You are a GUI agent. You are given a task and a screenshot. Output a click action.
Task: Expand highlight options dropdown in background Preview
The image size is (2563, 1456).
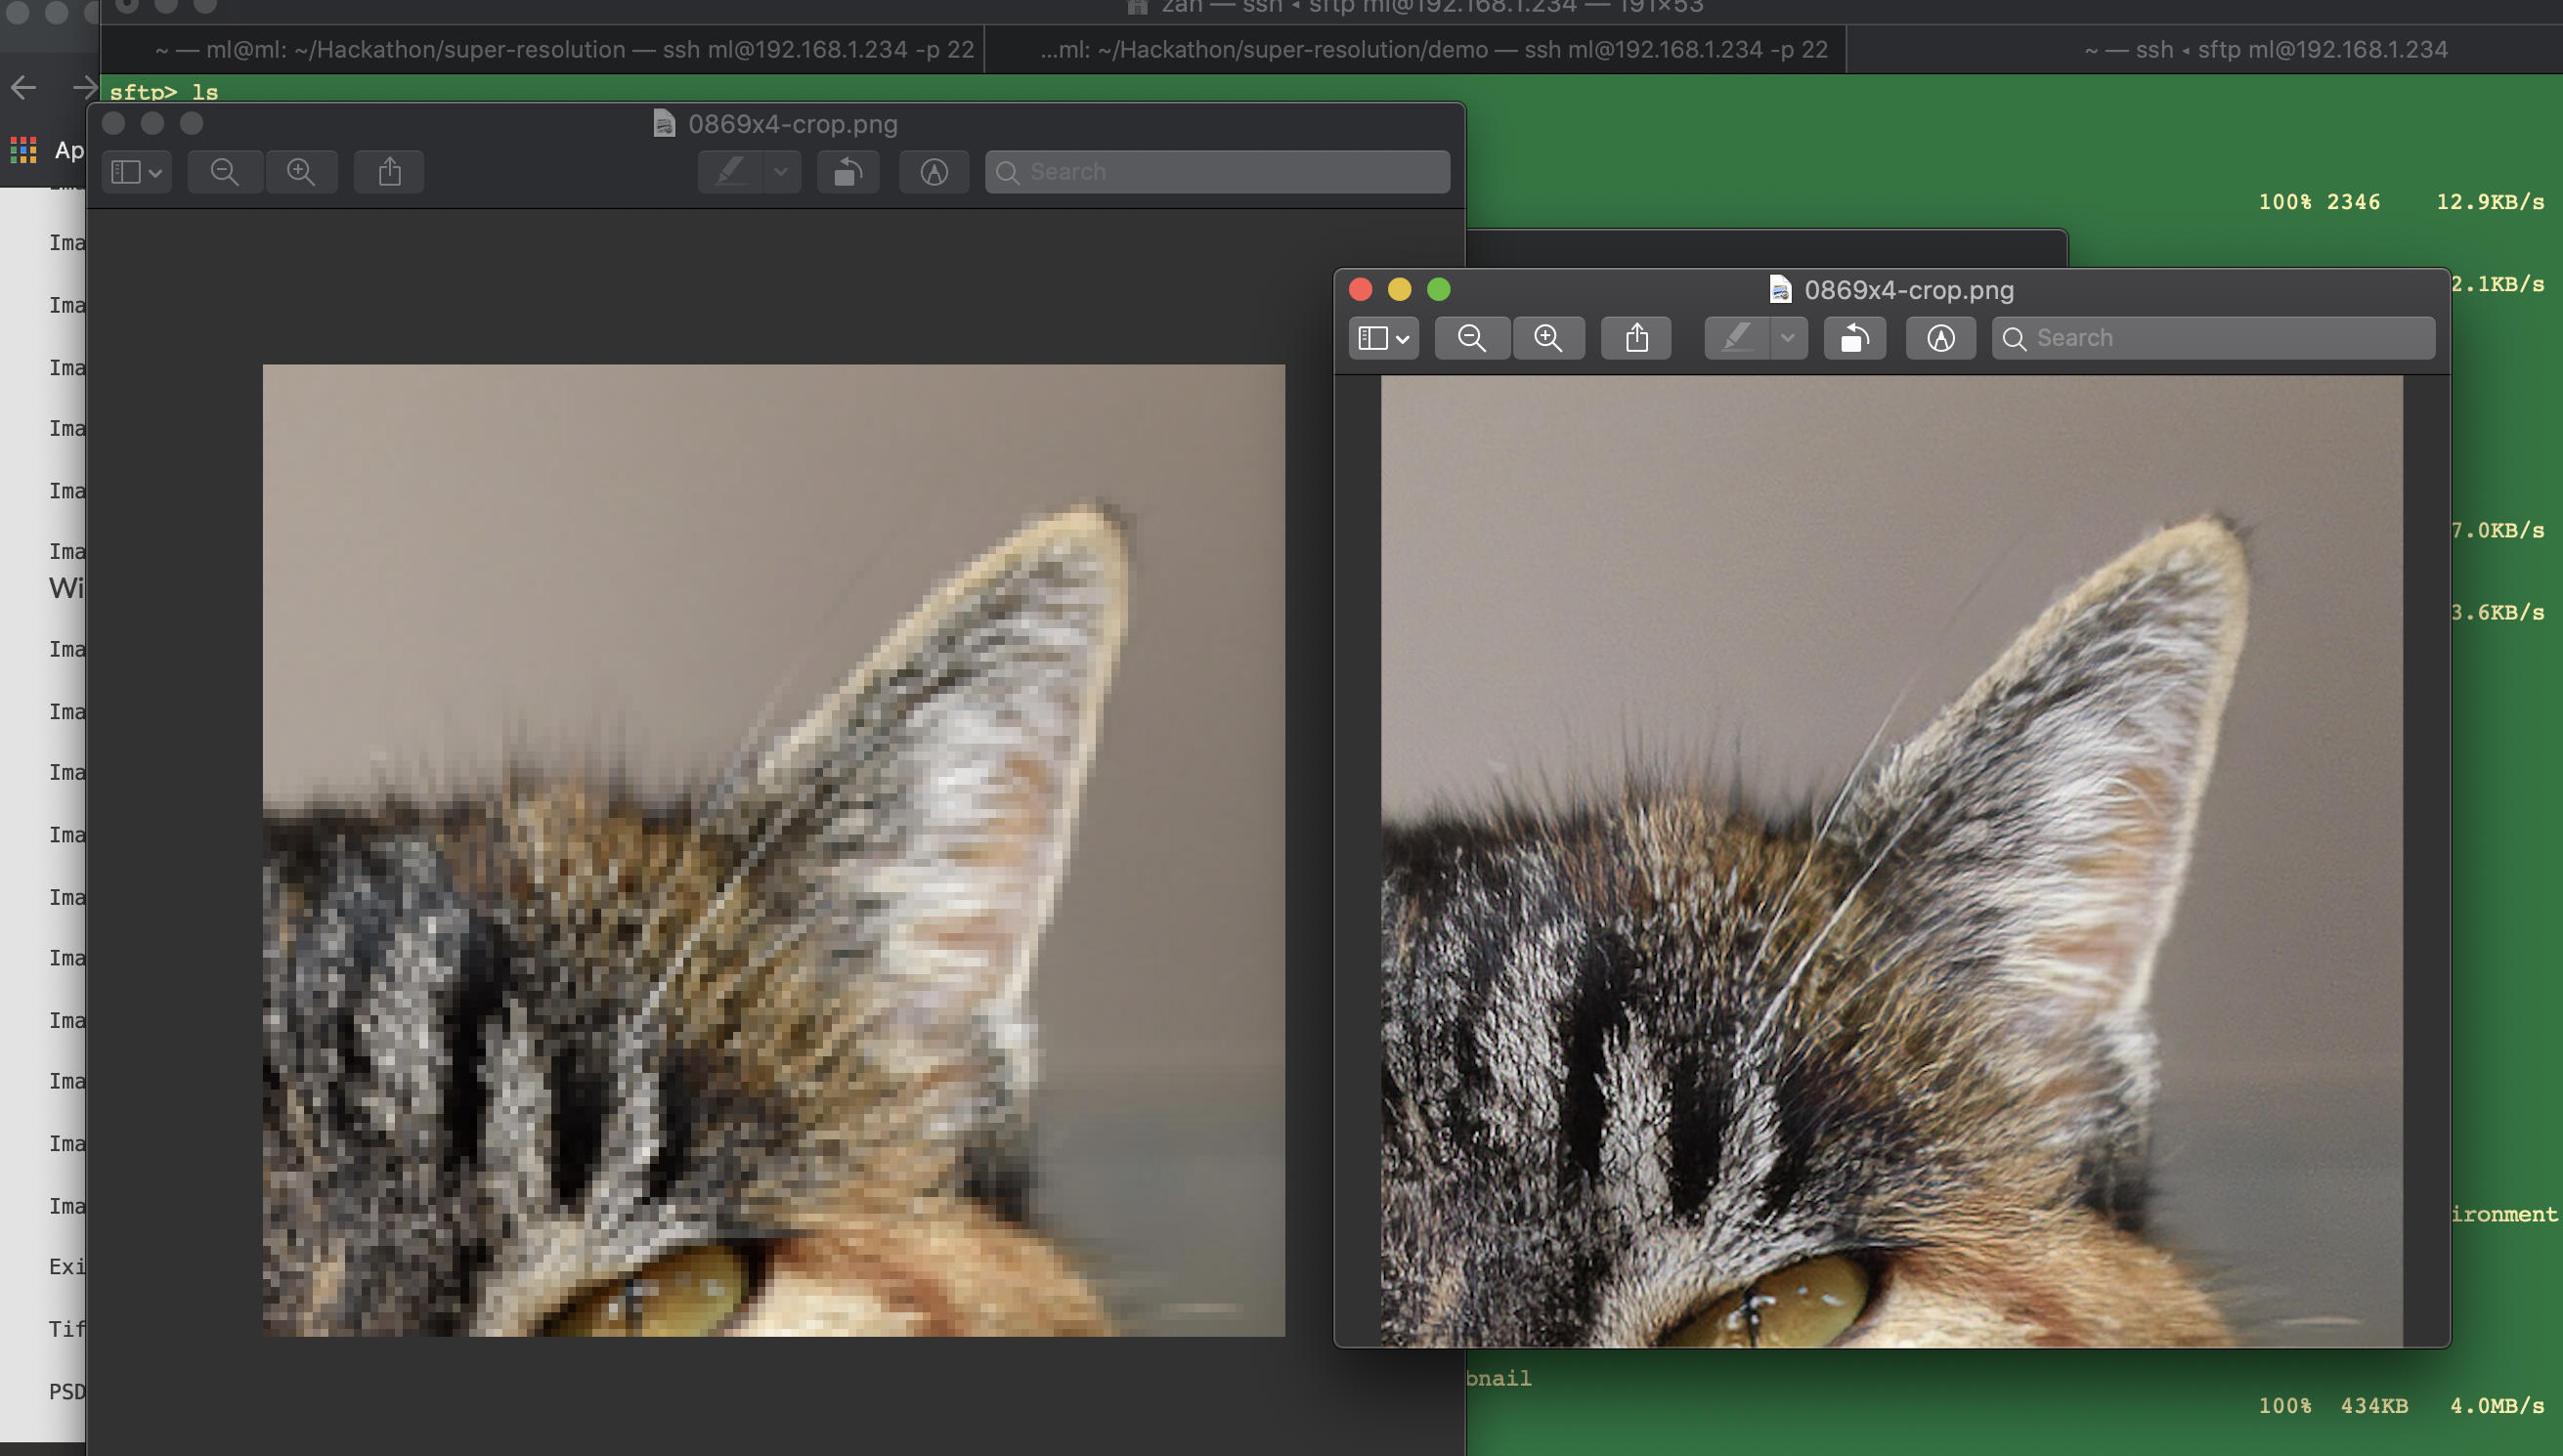(781, 172)
